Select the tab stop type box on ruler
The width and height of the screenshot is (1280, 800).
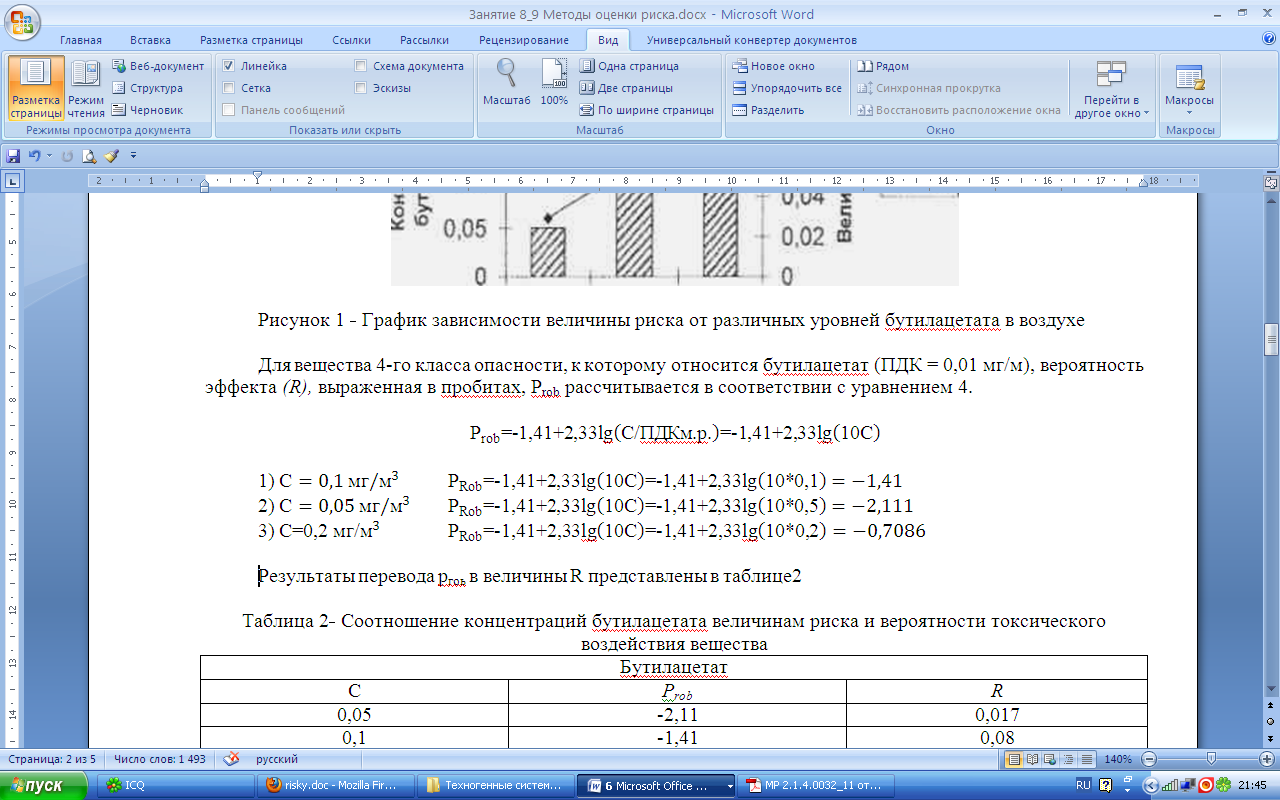click(x=13, y=181)
